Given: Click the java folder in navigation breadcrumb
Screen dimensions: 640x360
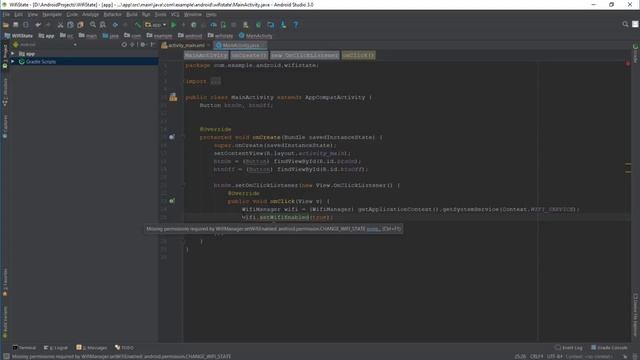Looking at the screenshot, I should (x=111, y=36).
